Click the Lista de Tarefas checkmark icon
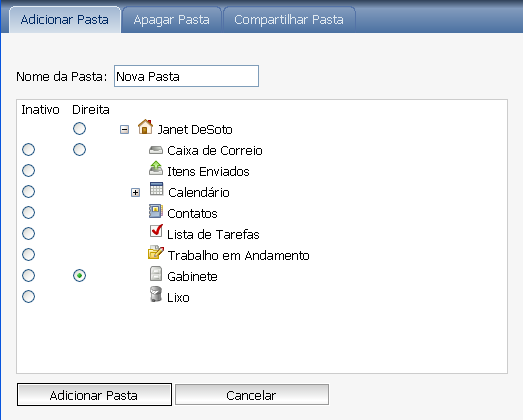 point(156,231)
